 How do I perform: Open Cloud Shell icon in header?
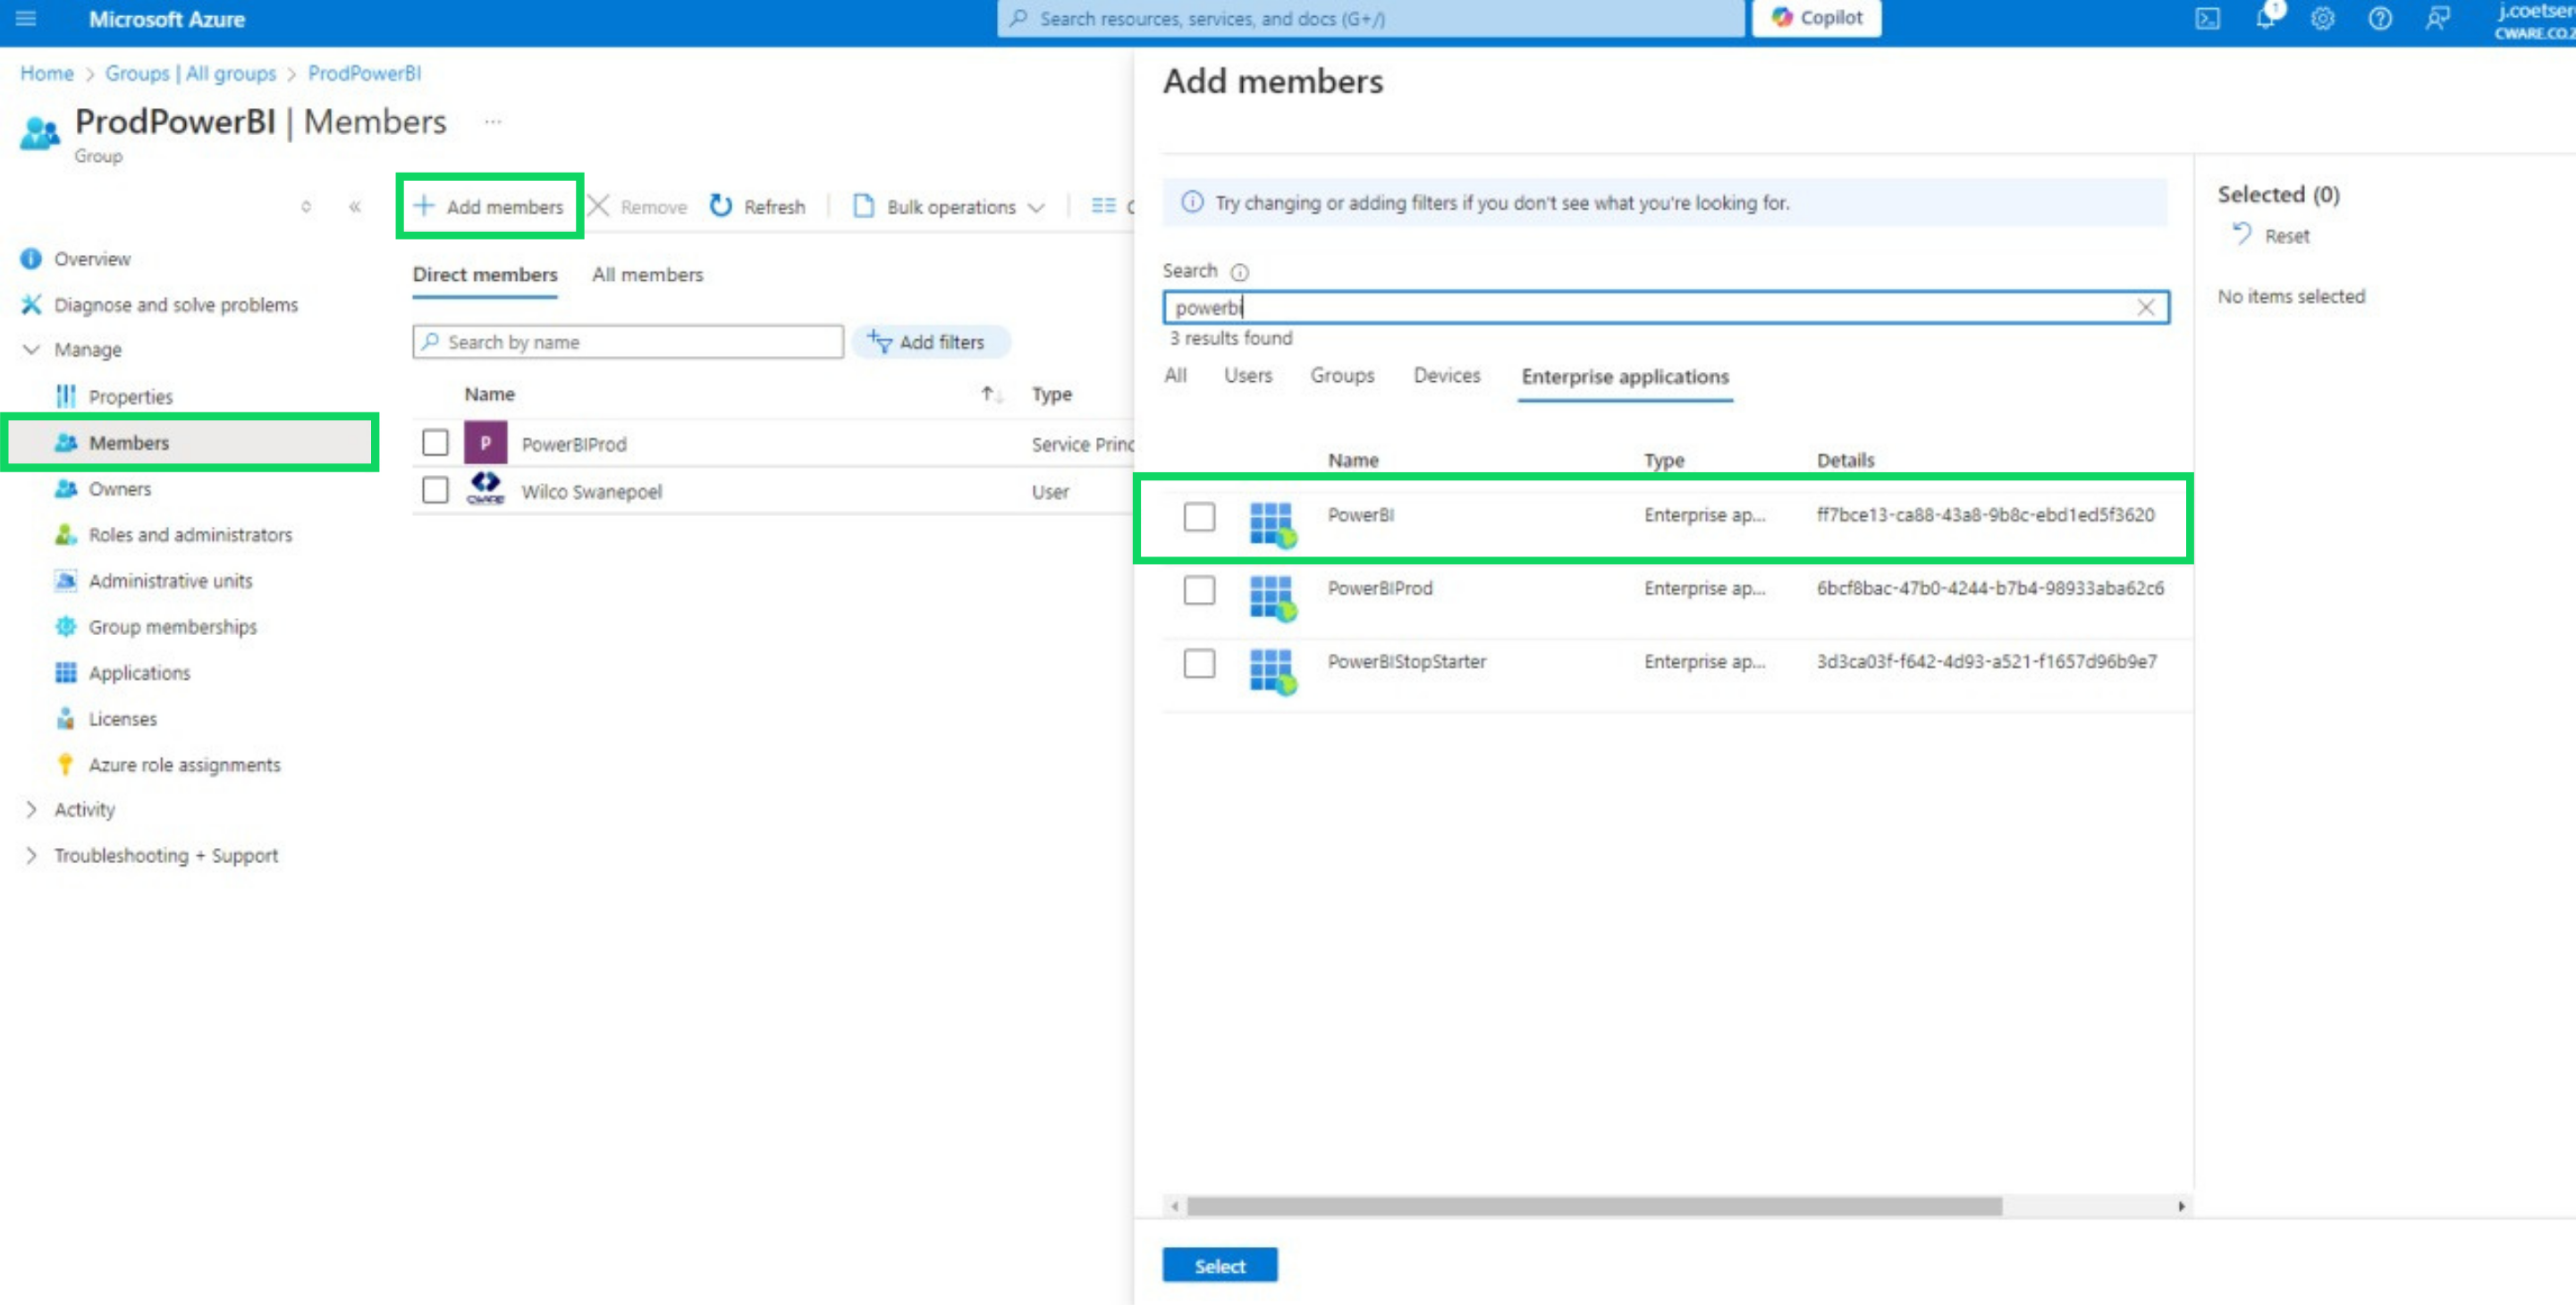tap(2207, 19)
